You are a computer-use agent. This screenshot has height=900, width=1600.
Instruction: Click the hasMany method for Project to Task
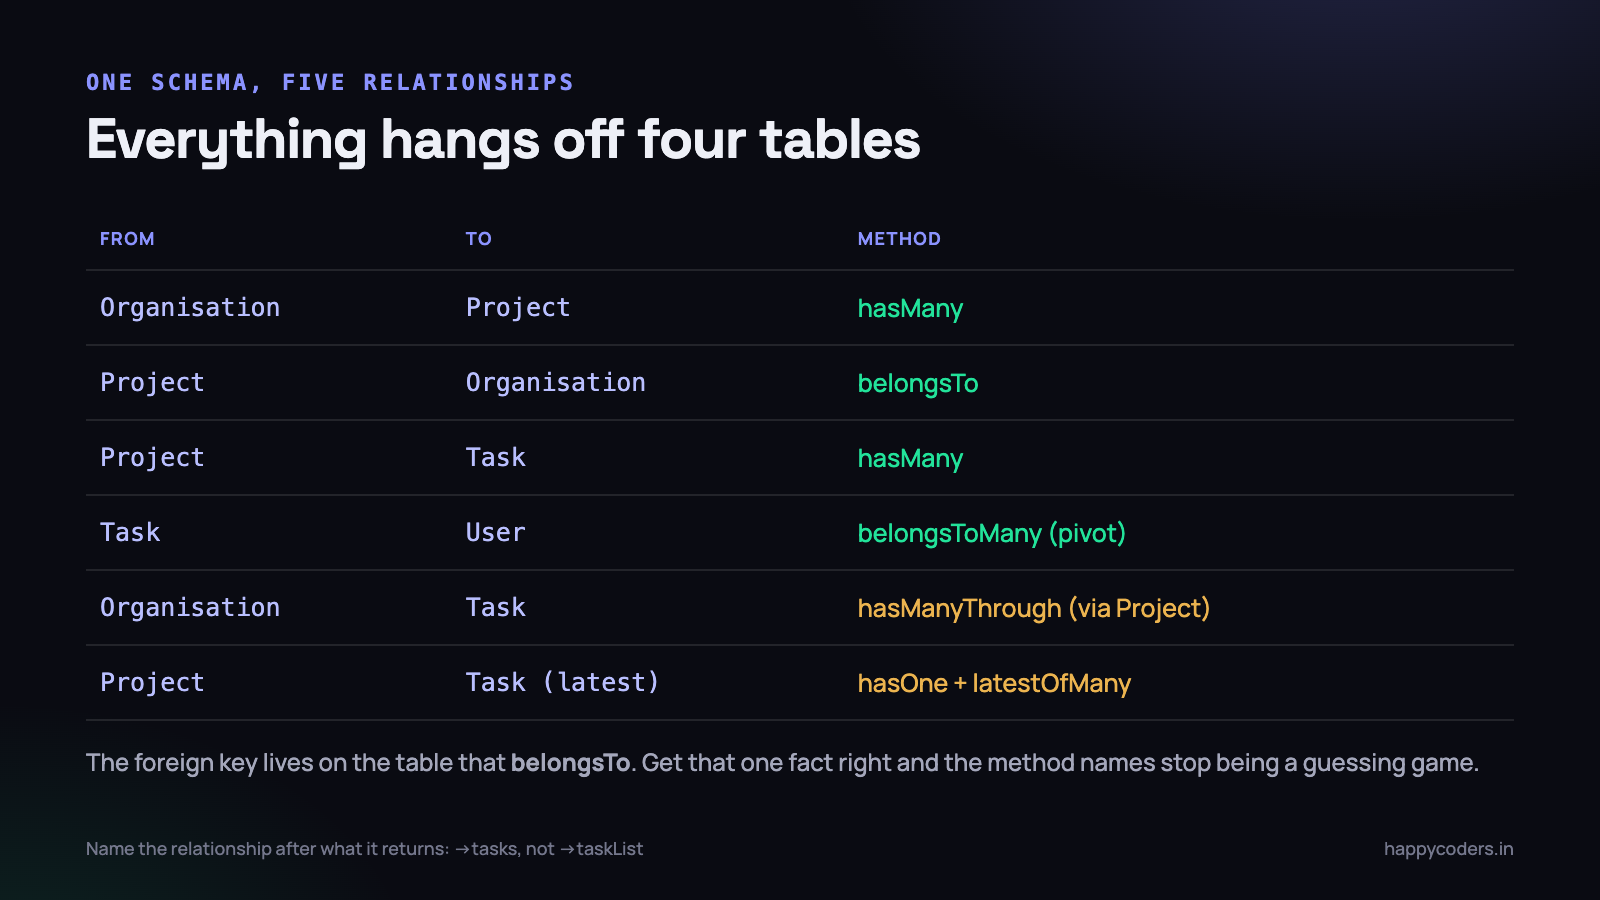(910, 459)
